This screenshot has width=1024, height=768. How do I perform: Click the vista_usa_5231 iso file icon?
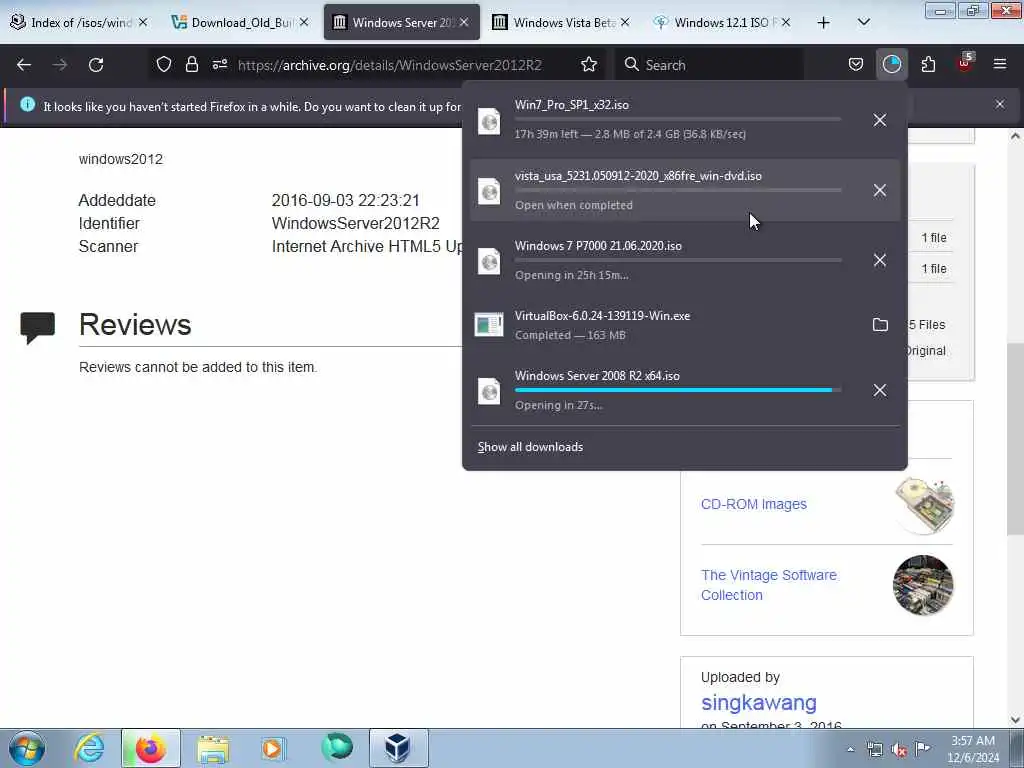point(489,191)
